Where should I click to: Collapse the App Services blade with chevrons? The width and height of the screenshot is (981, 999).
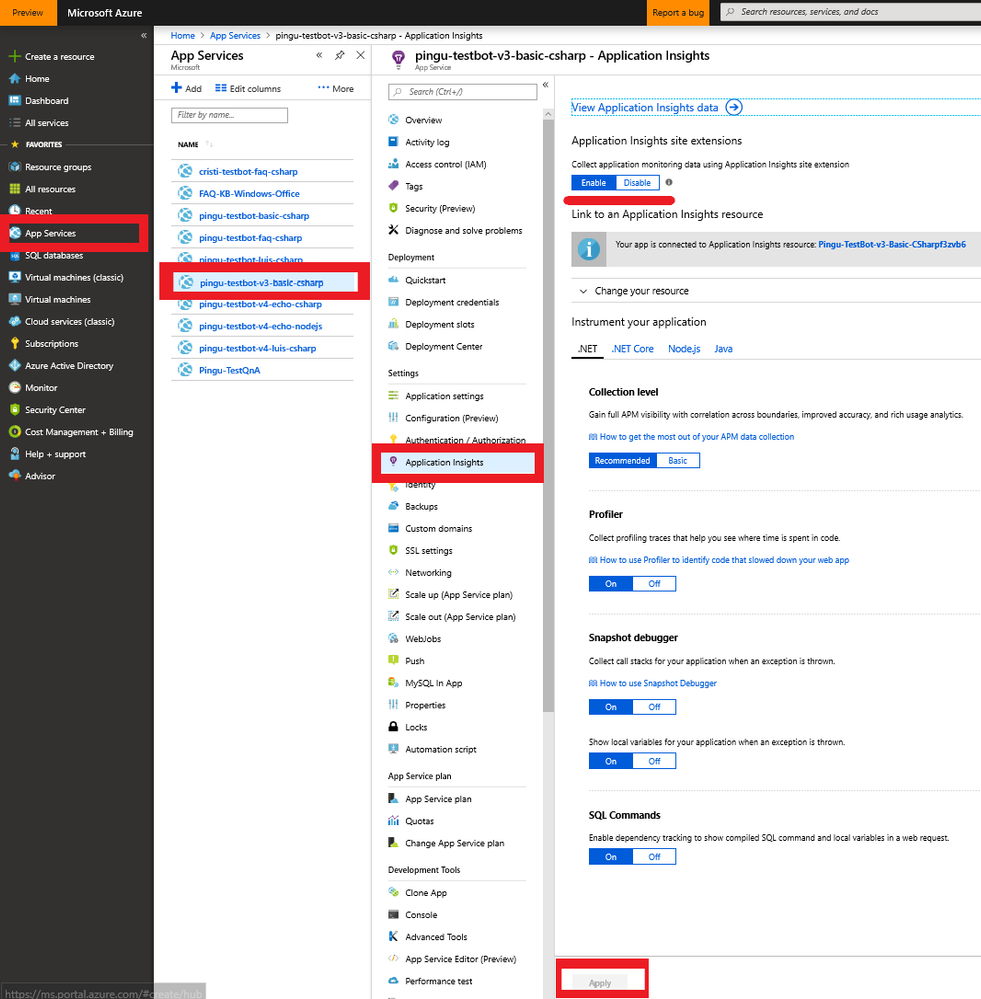click(319, 55)
